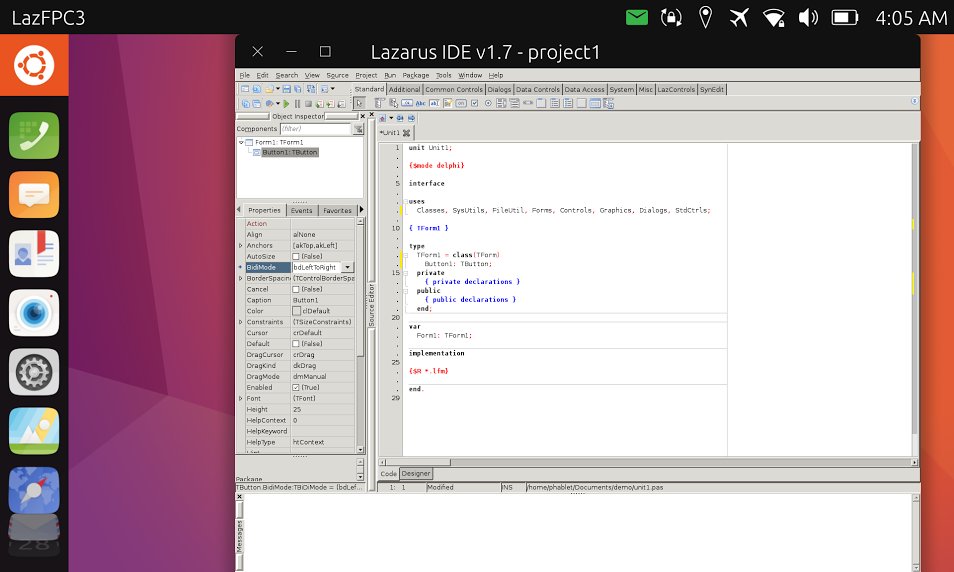Open the BidiMode value dropdown arrow
954x572 pixels.
coord(347,267)
